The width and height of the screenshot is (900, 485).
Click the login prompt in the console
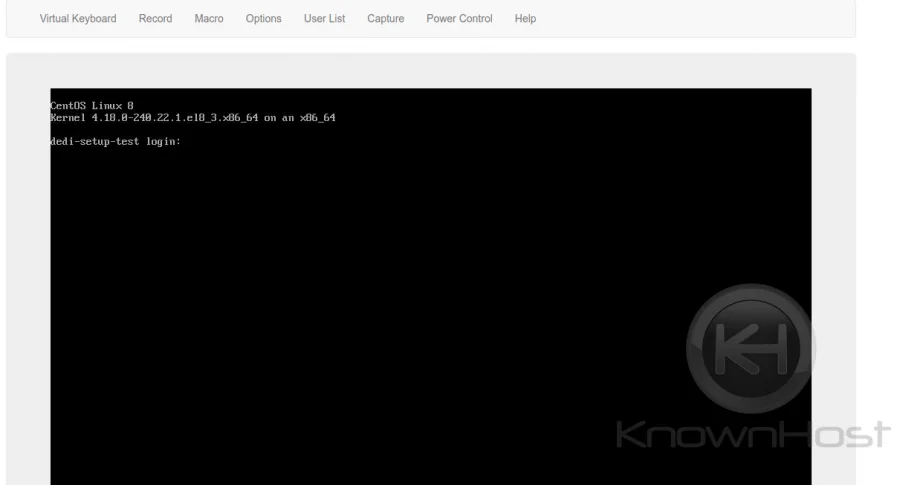click(115, 141)
